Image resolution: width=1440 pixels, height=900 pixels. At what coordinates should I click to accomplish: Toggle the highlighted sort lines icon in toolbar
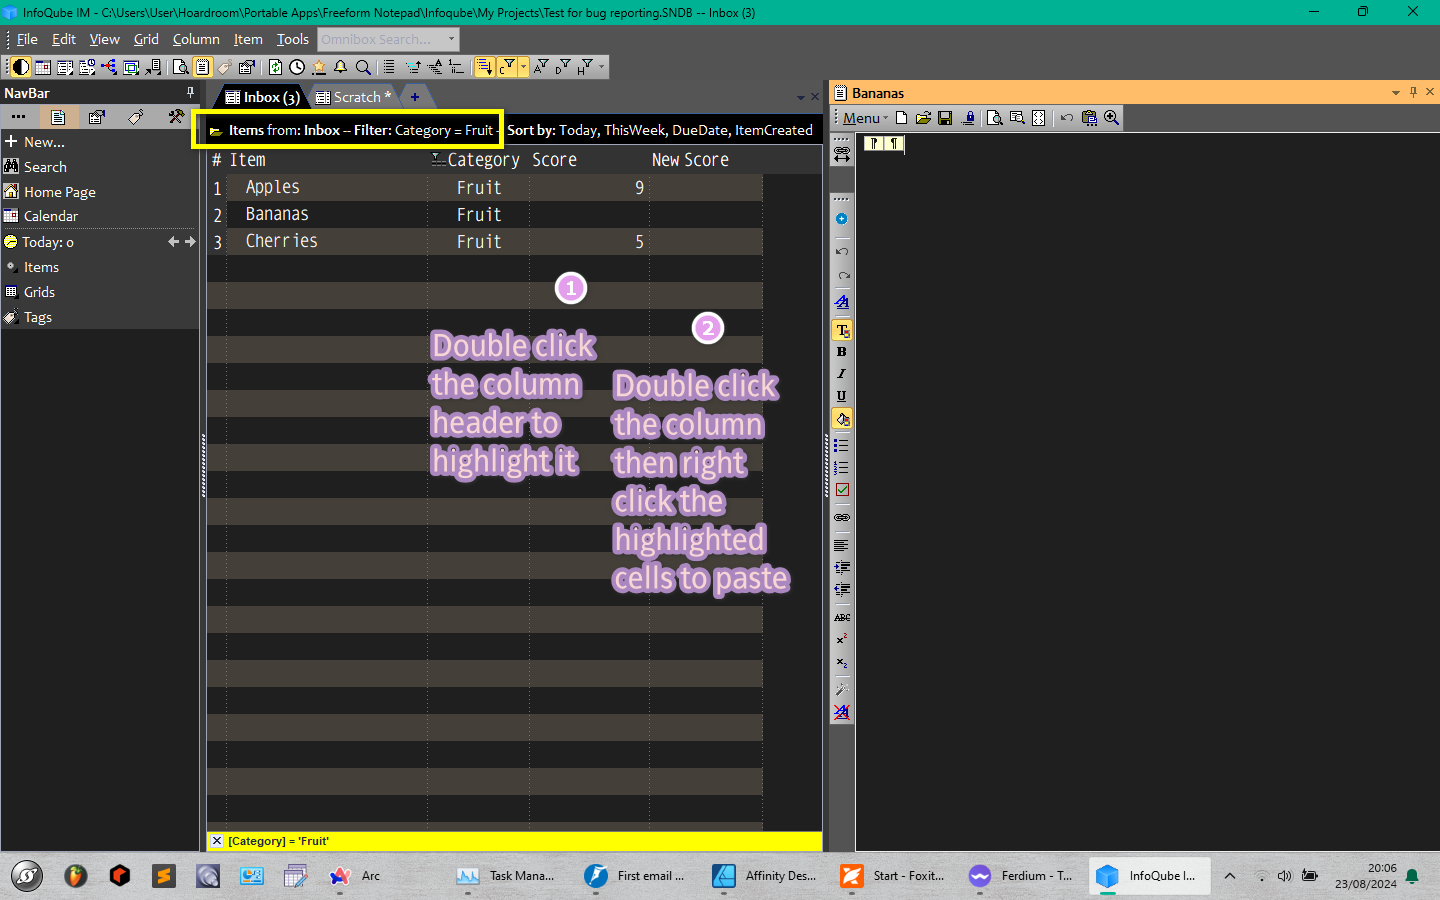coord(484,67)
